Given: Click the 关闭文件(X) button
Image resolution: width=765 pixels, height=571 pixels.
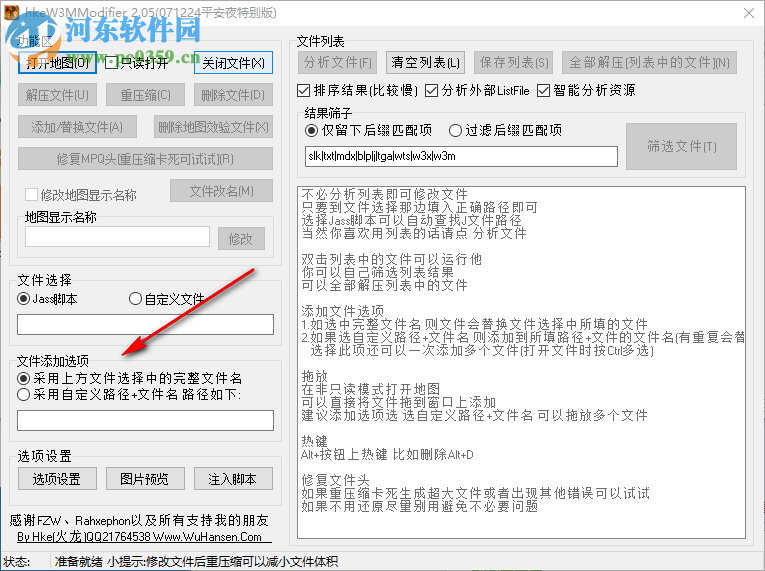Looking at the screenshot, I should pos(233,63).
